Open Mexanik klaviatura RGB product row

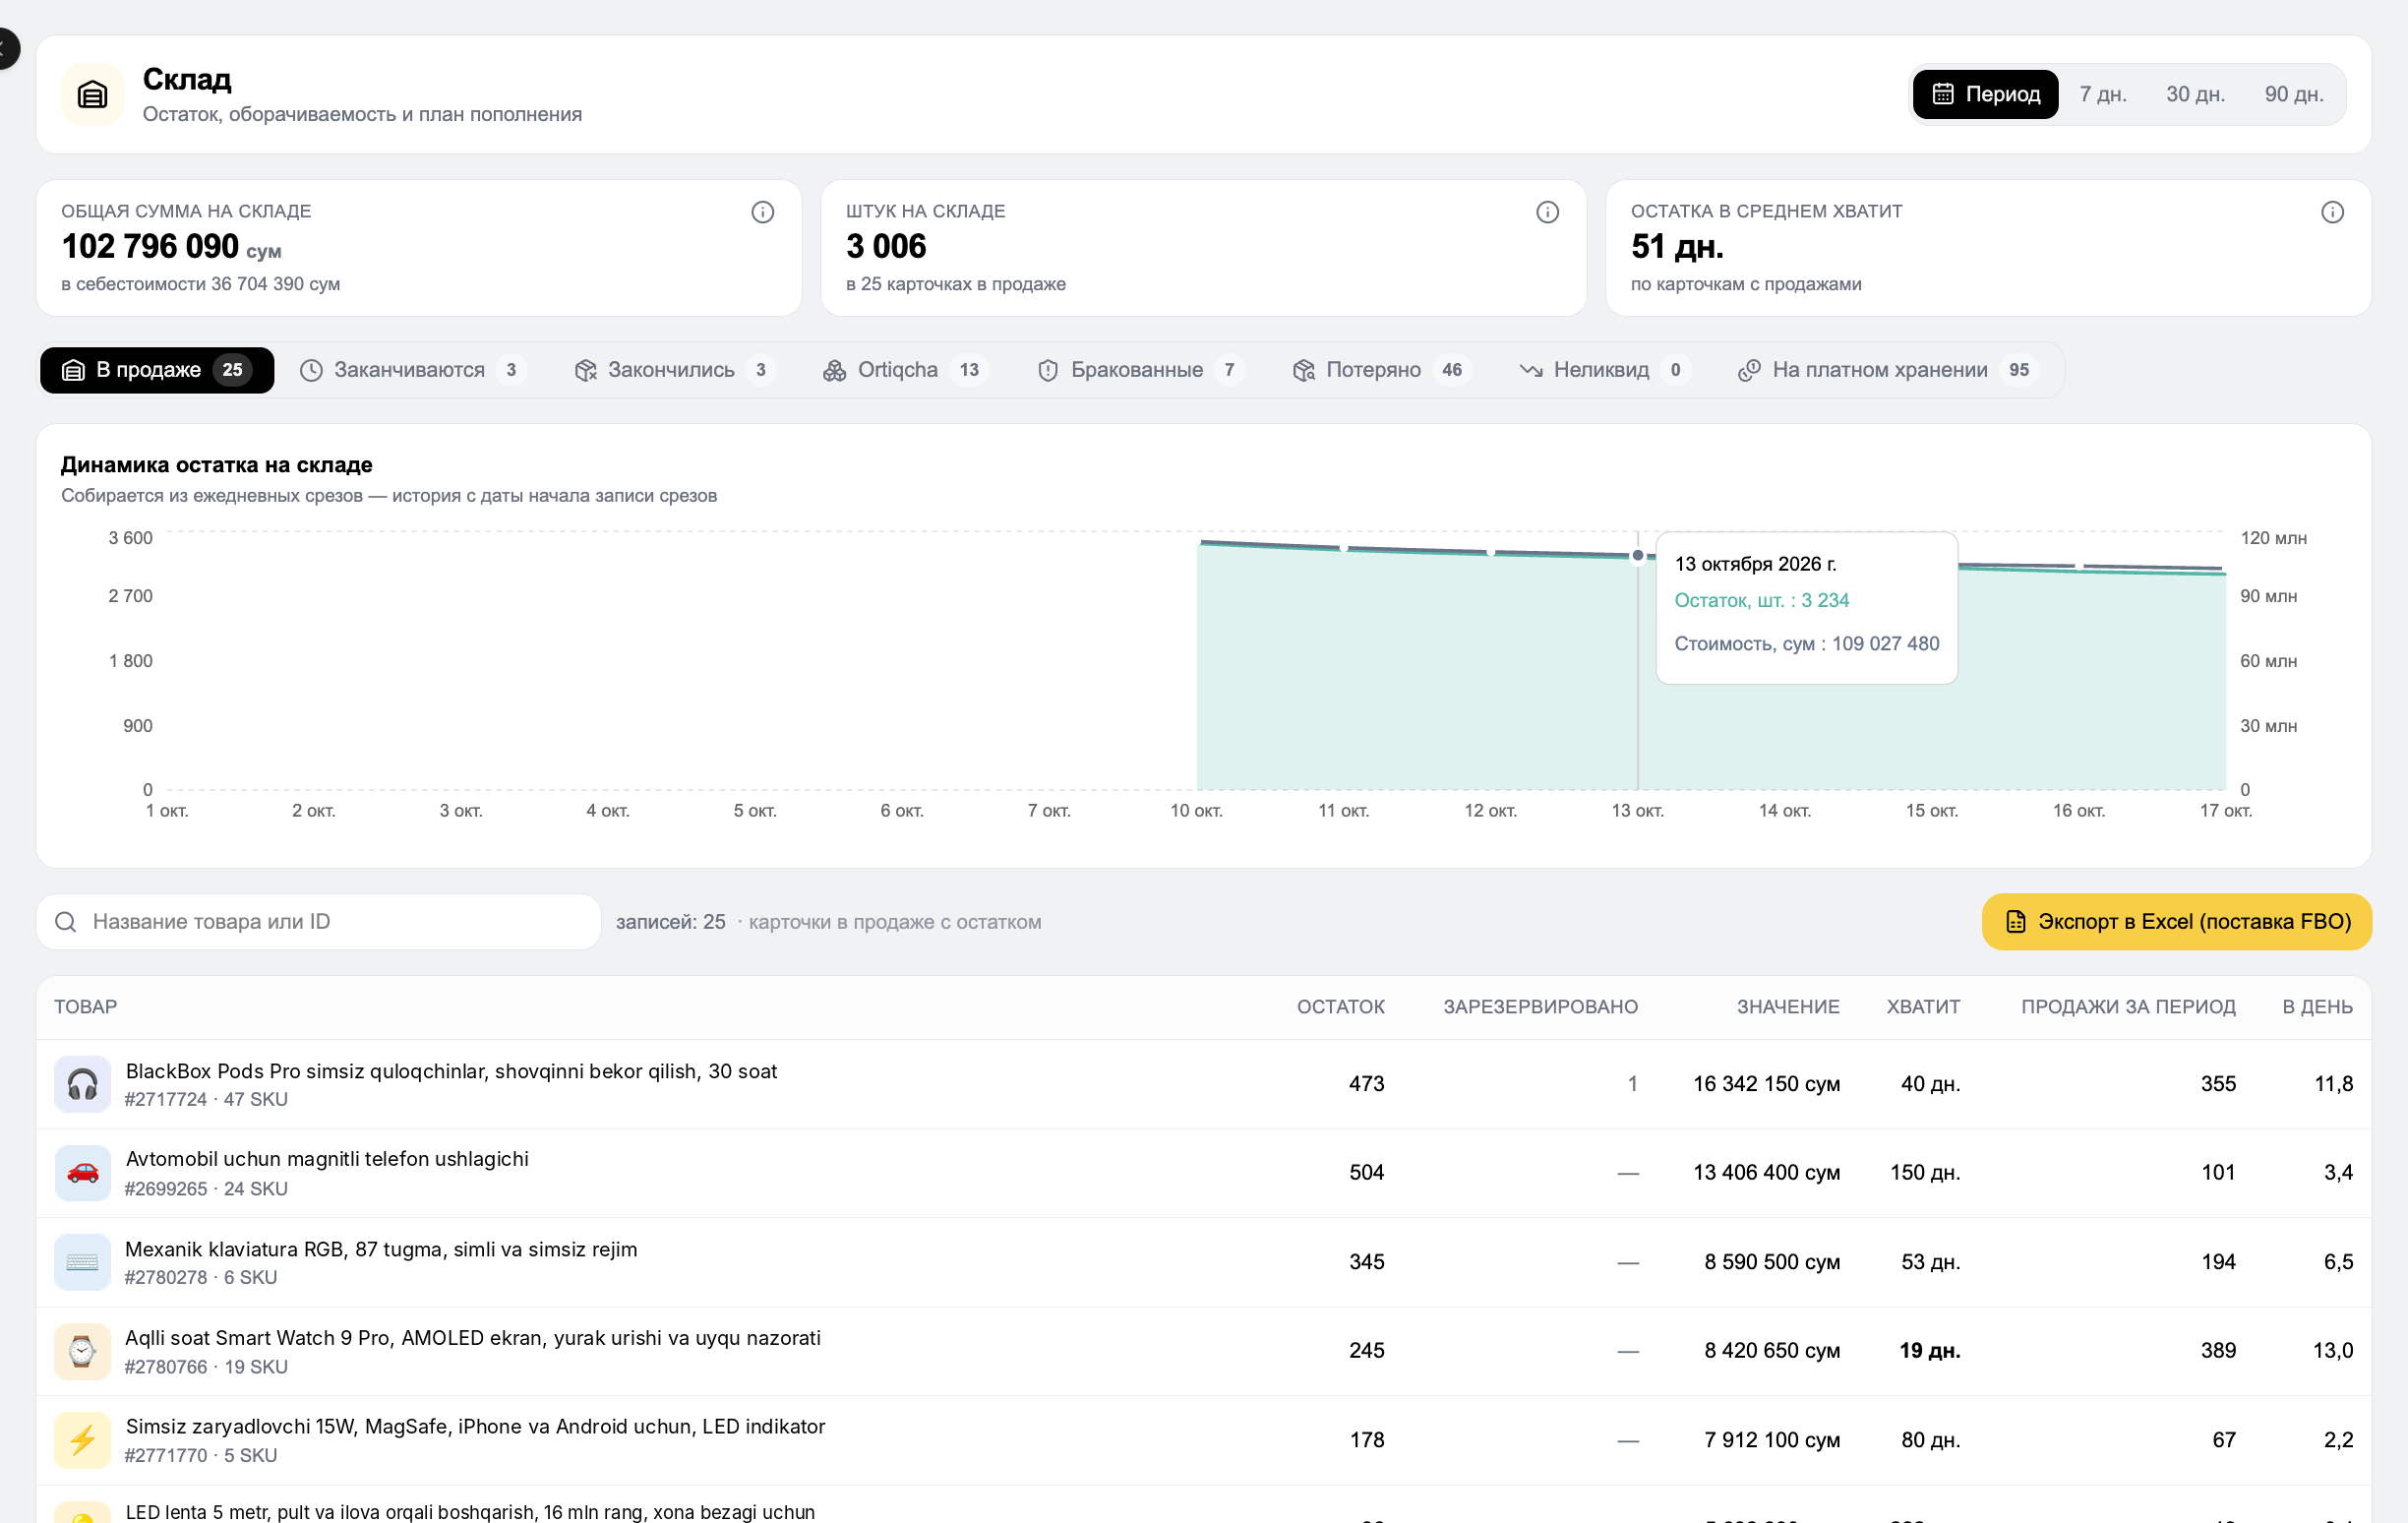[1203, 1262]
